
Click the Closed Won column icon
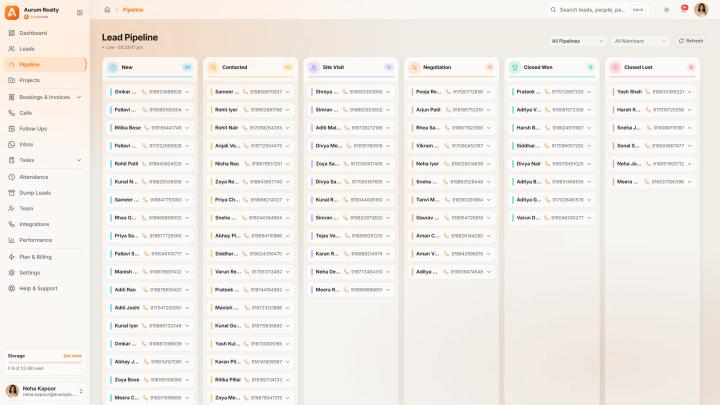(515, 68)
